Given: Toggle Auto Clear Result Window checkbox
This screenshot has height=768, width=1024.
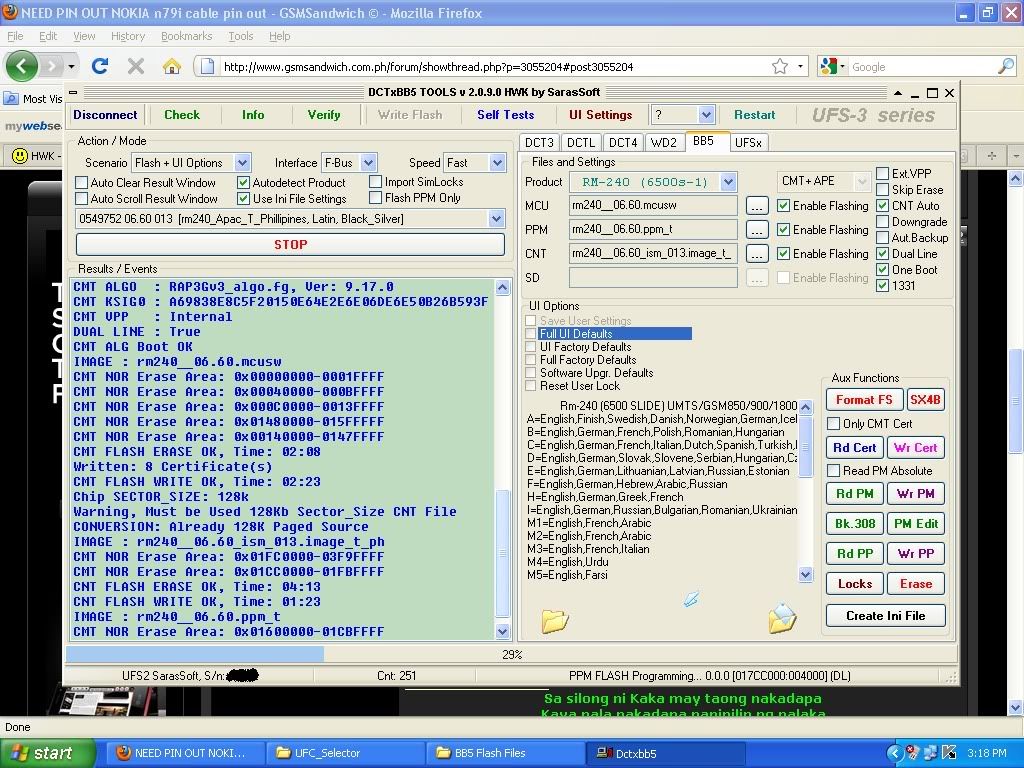Looking at the screenshot, I should (82, 182).
